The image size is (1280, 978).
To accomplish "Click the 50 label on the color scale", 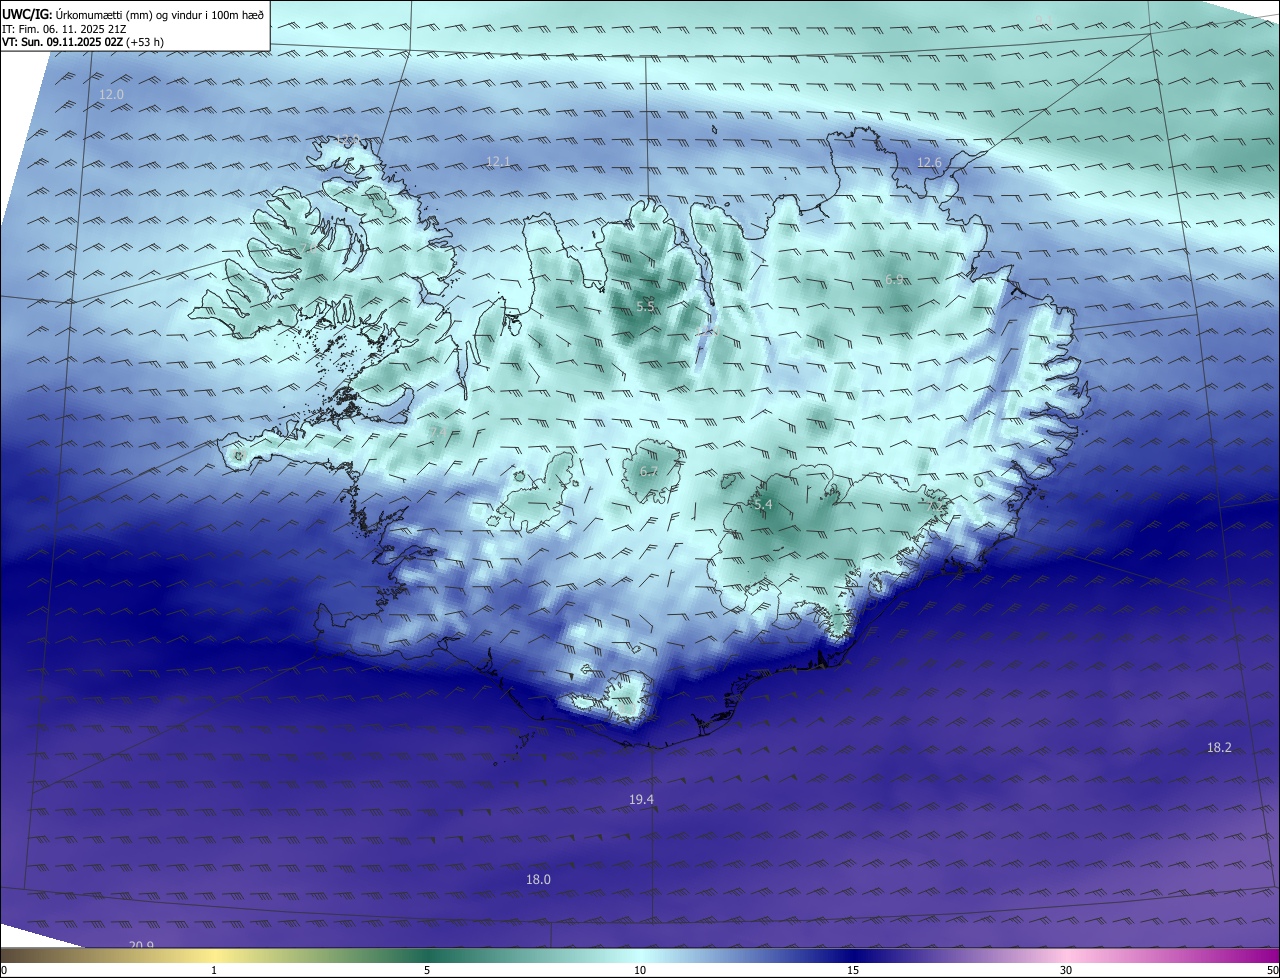I will [x=1272, y=970].
